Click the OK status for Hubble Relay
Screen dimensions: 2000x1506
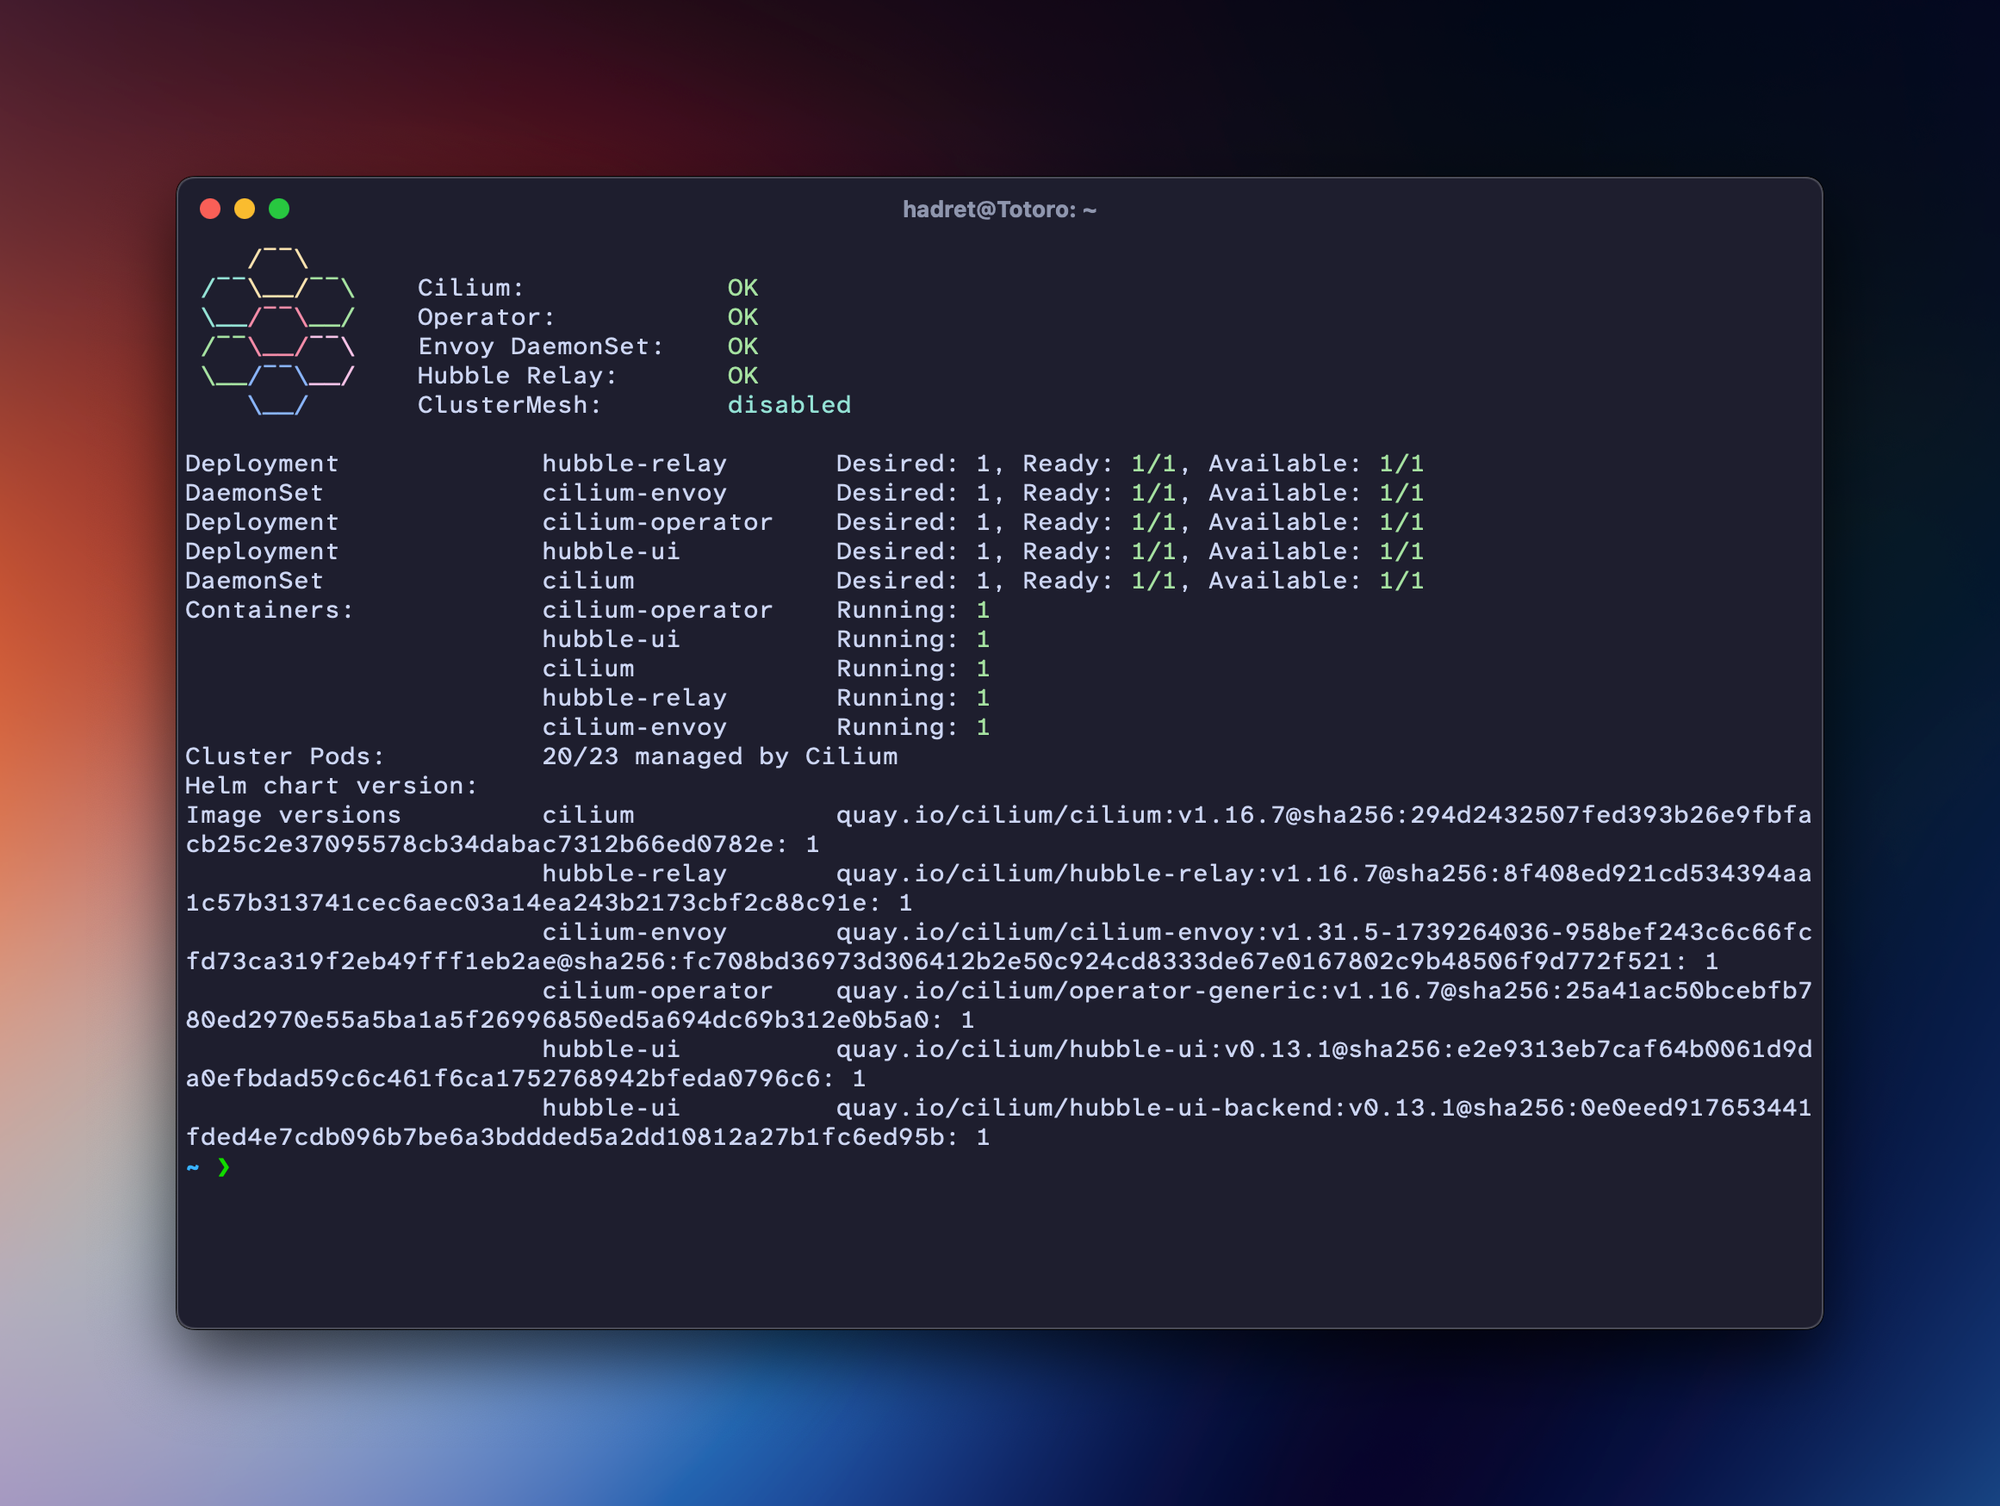point(742,376)
